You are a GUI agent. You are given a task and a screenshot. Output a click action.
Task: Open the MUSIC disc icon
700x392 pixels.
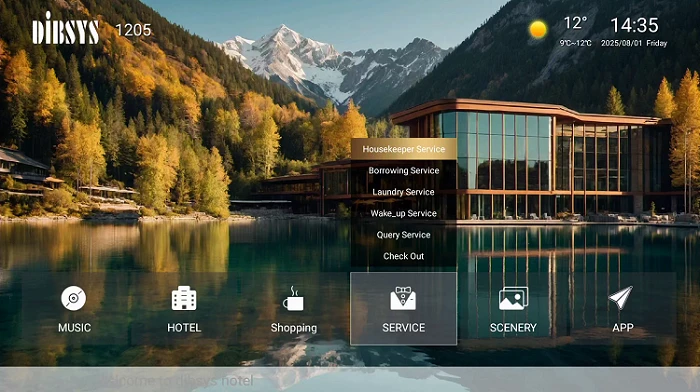74,298
